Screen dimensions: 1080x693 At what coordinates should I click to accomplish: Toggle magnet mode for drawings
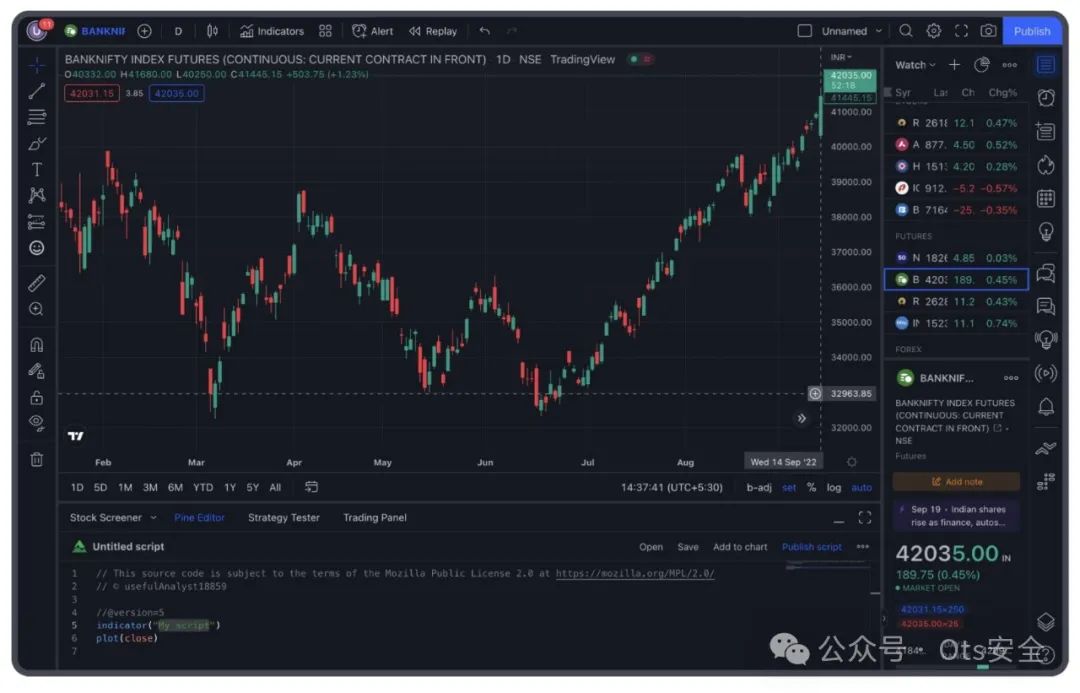click(37, 344)
